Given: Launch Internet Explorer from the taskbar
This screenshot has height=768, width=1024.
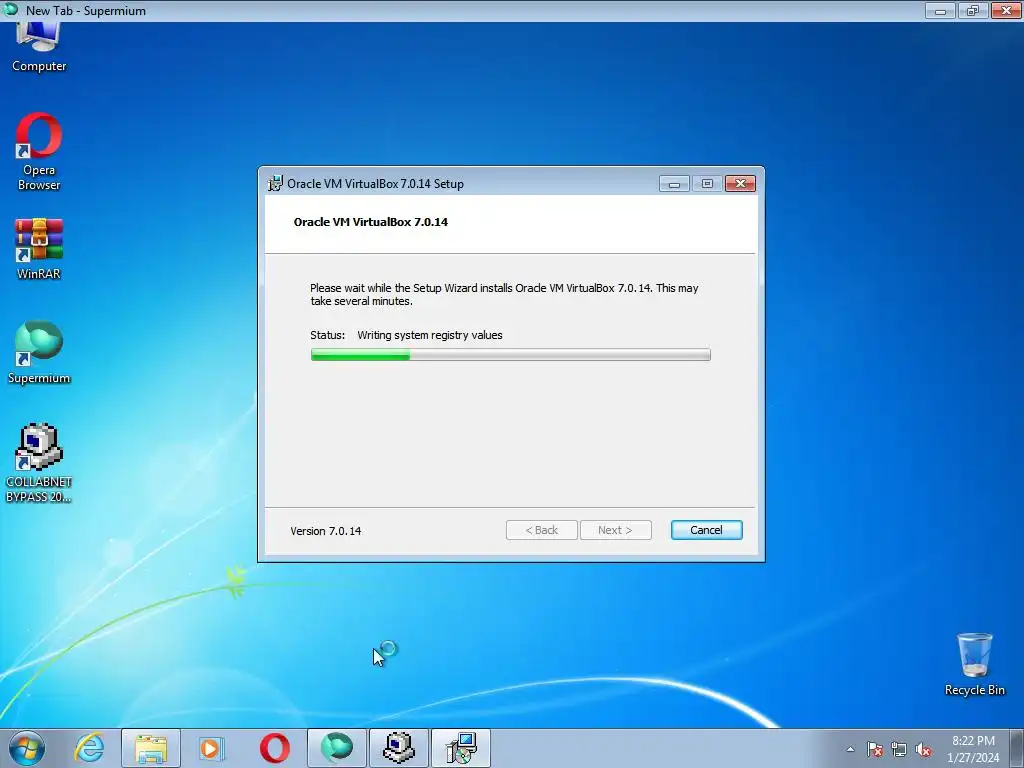Looking at the screenshot, I should click(89, 748).
